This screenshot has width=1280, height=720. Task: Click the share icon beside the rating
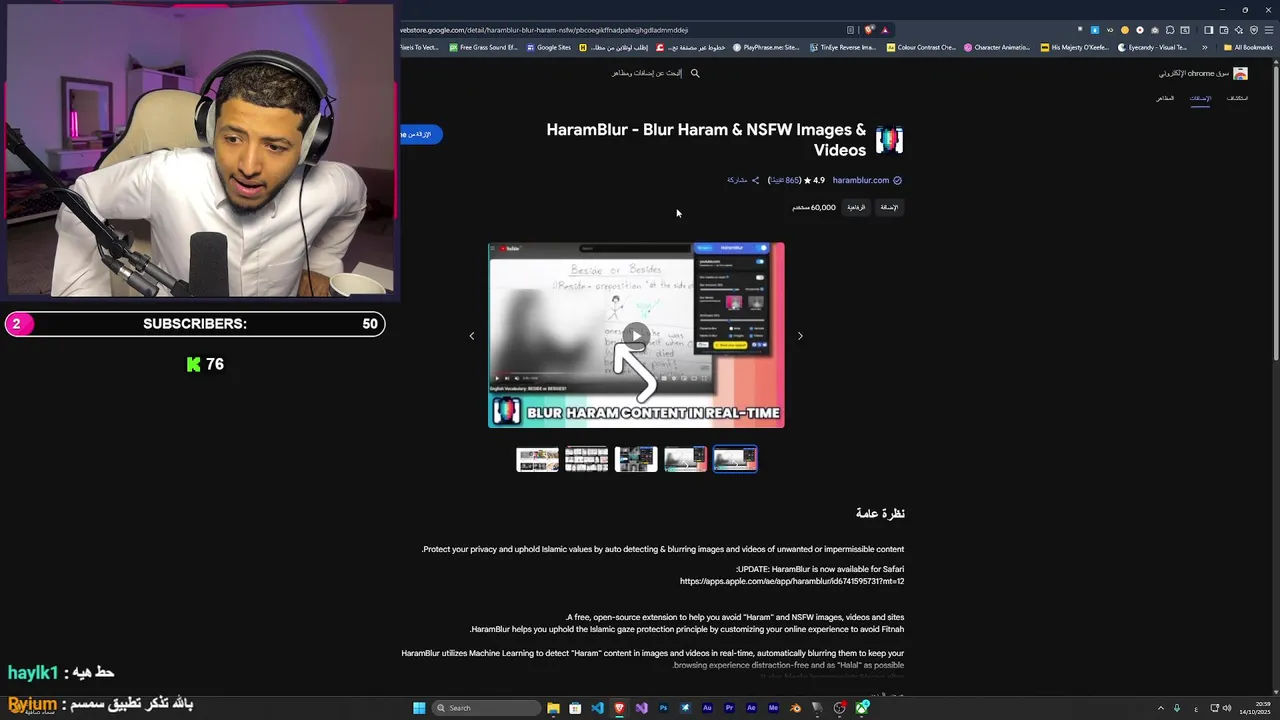click(x=755, y=180)
